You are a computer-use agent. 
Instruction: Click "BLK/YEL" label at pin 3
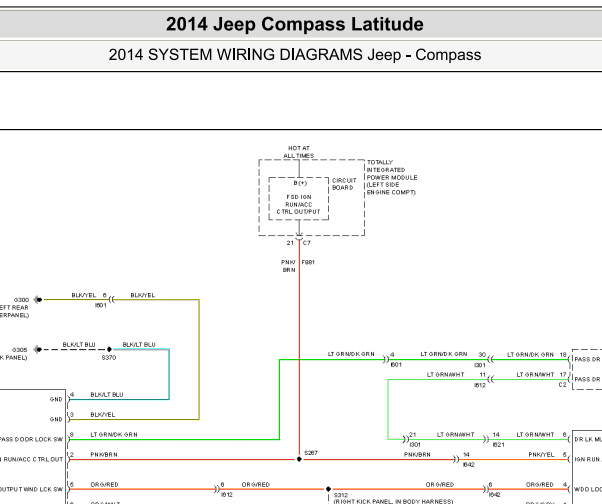coord(103,415)
